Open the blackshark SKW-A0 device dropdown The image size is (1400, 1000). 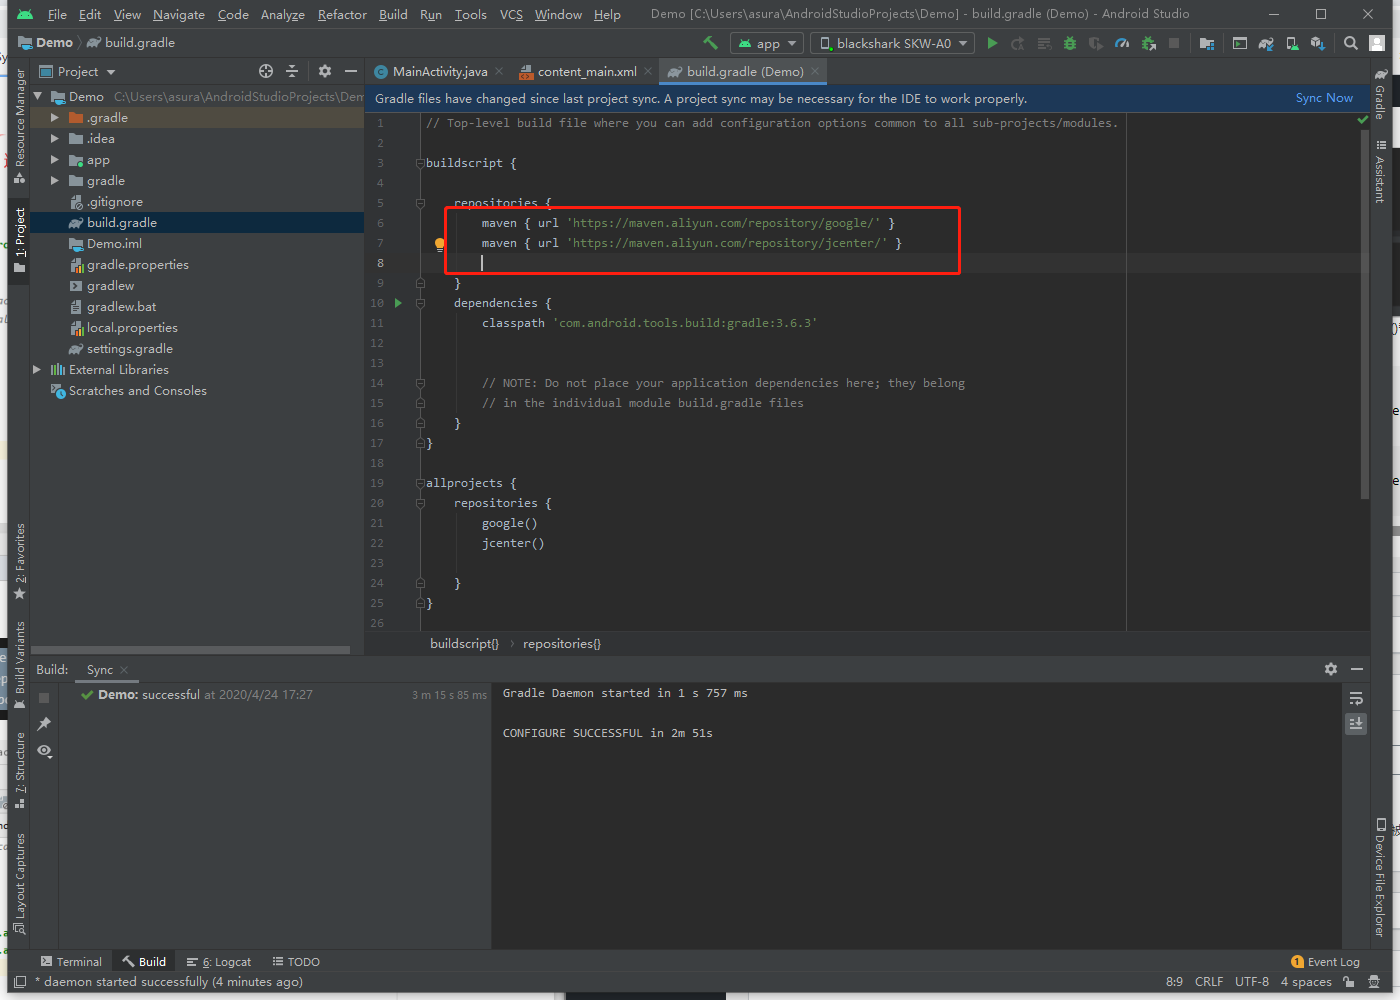coord(893,43)
